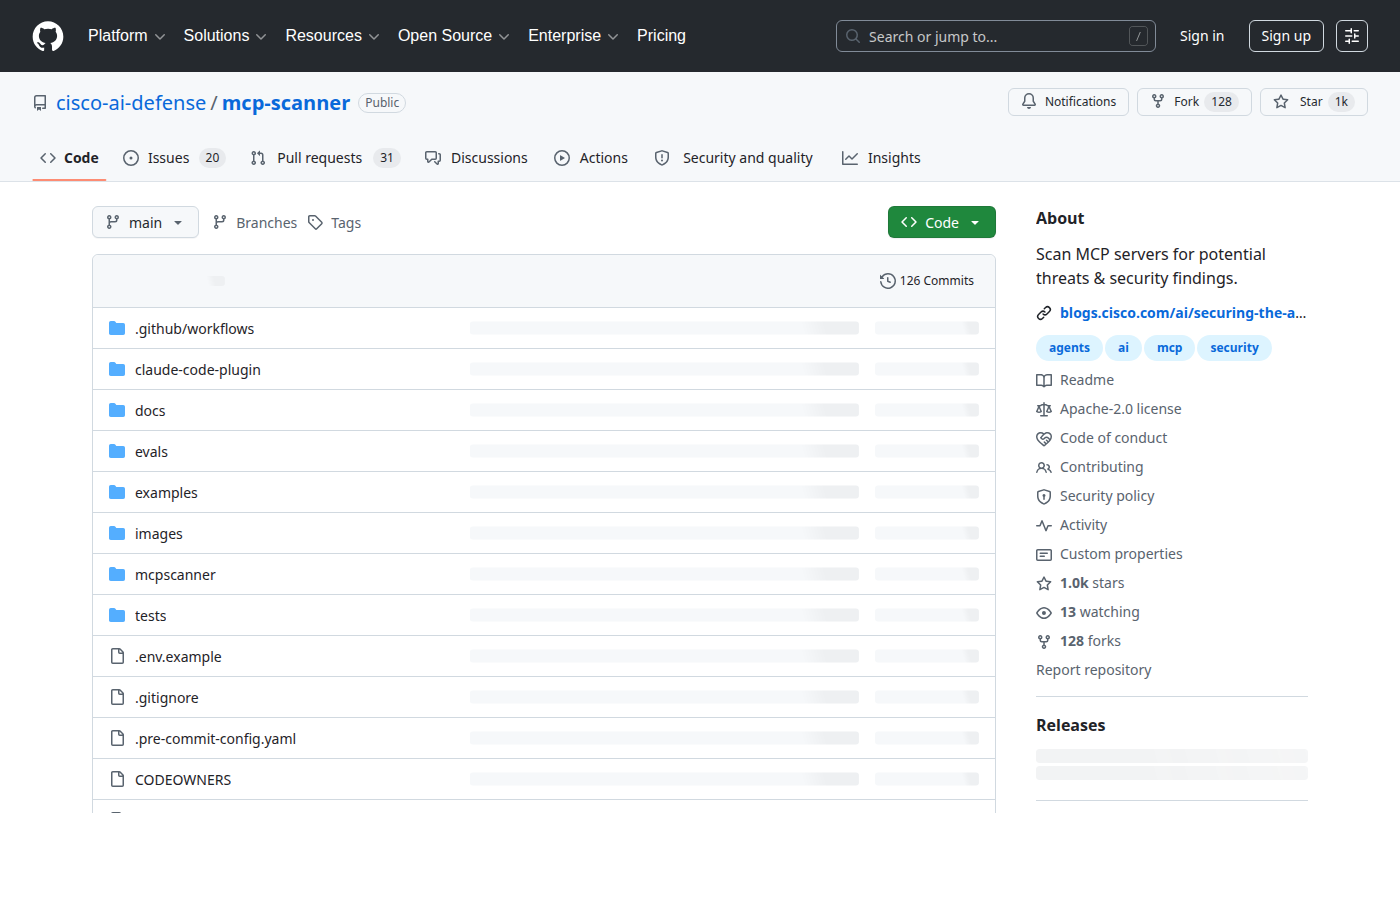Click the file icon for .gitignore
Viewport: 1400px width, 900px height.
[117, 697]
